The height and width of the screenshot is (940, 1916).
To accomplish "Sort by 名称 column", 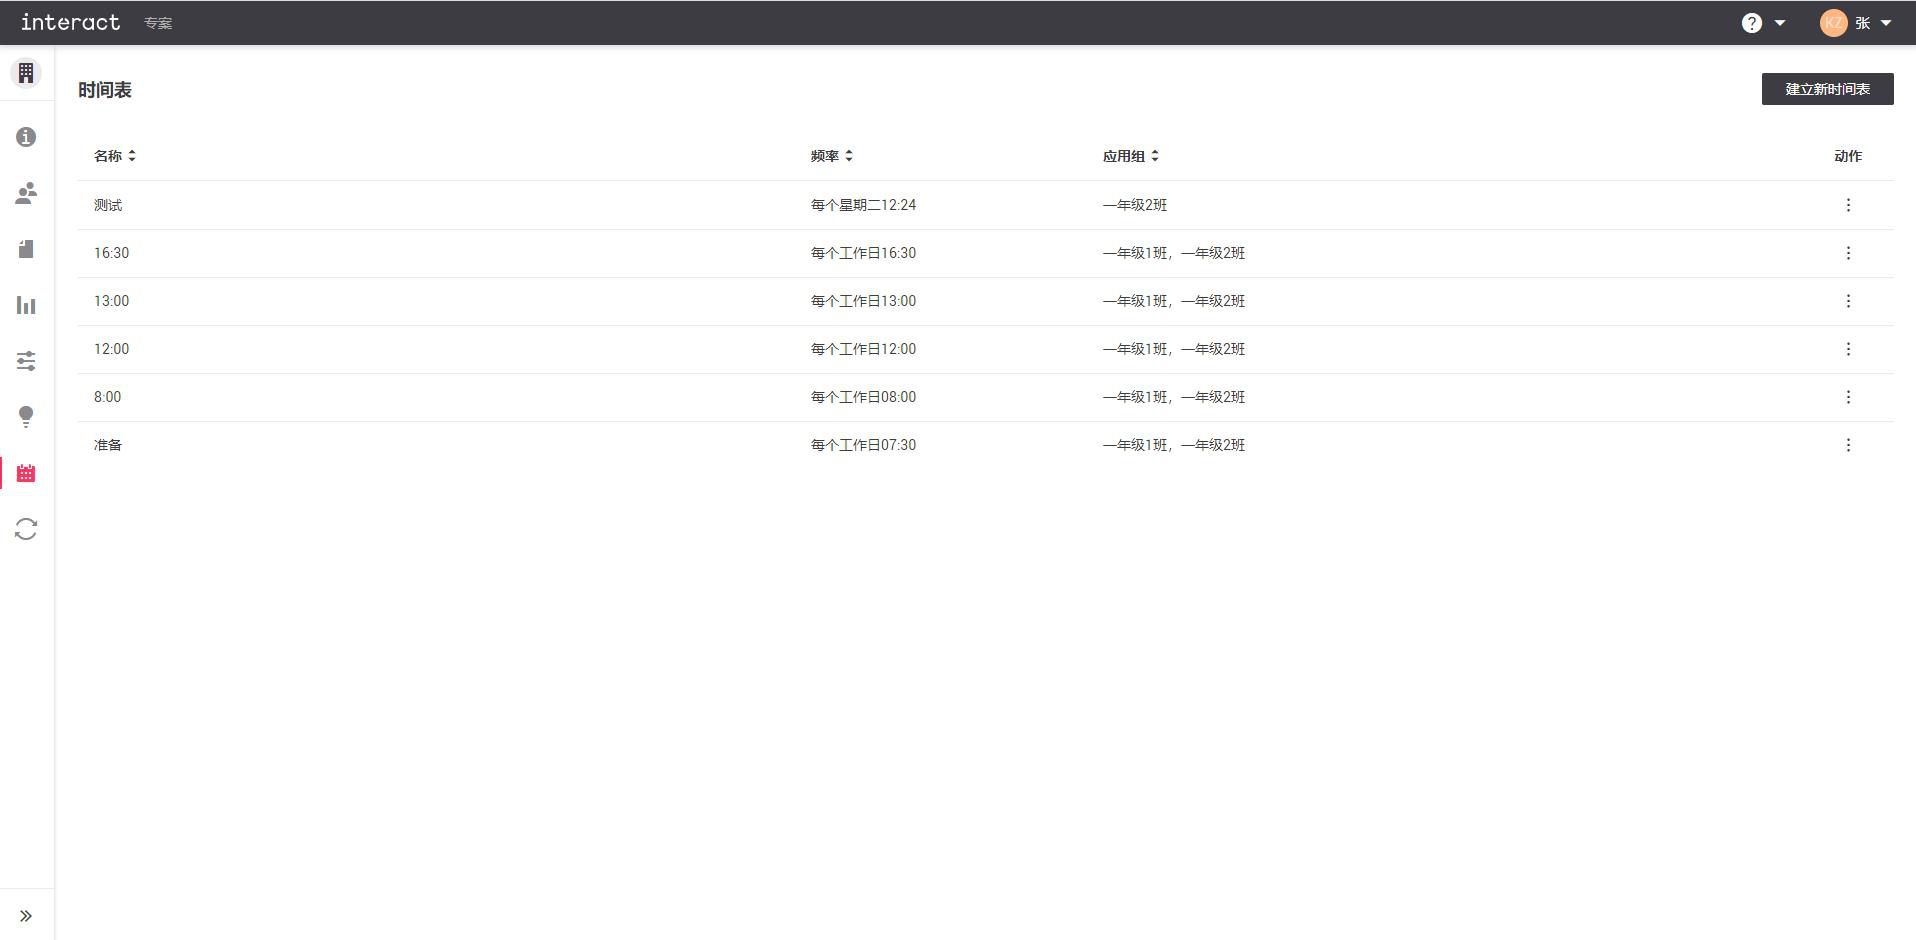I will pos(115,156).
